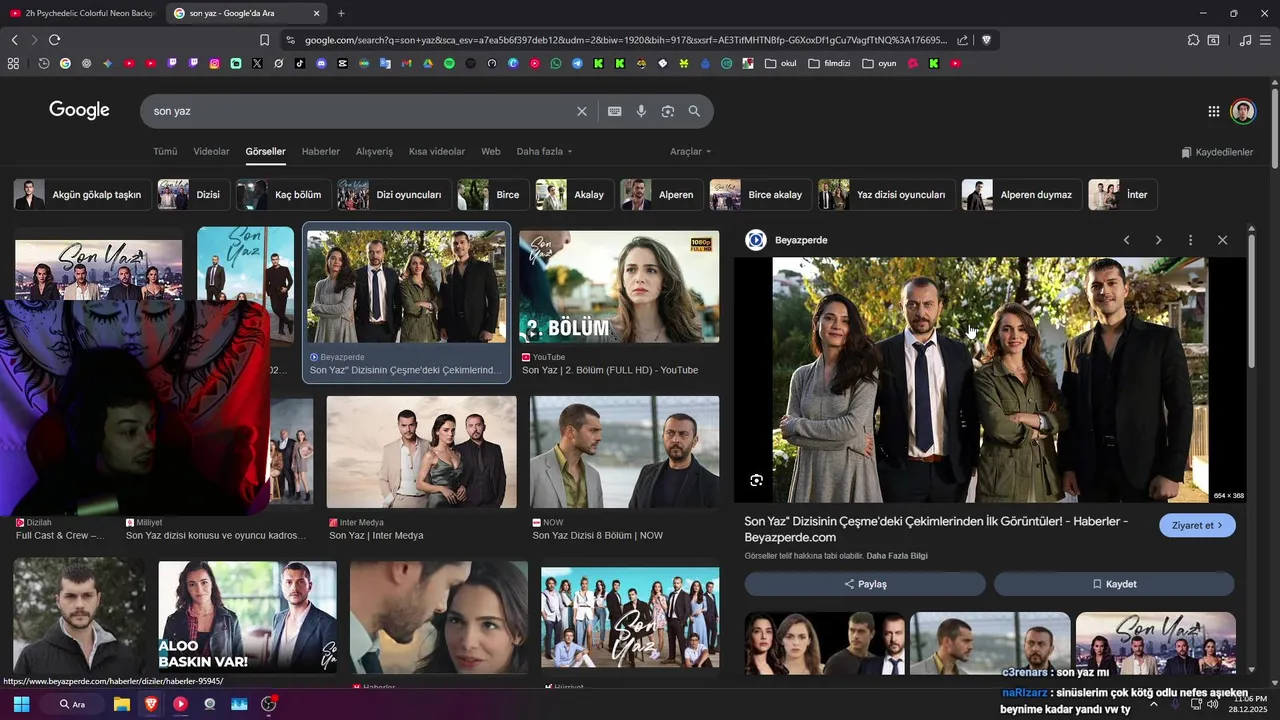Open the Windows Start menu
1280x720 pixels.
(x=21, y=704)
